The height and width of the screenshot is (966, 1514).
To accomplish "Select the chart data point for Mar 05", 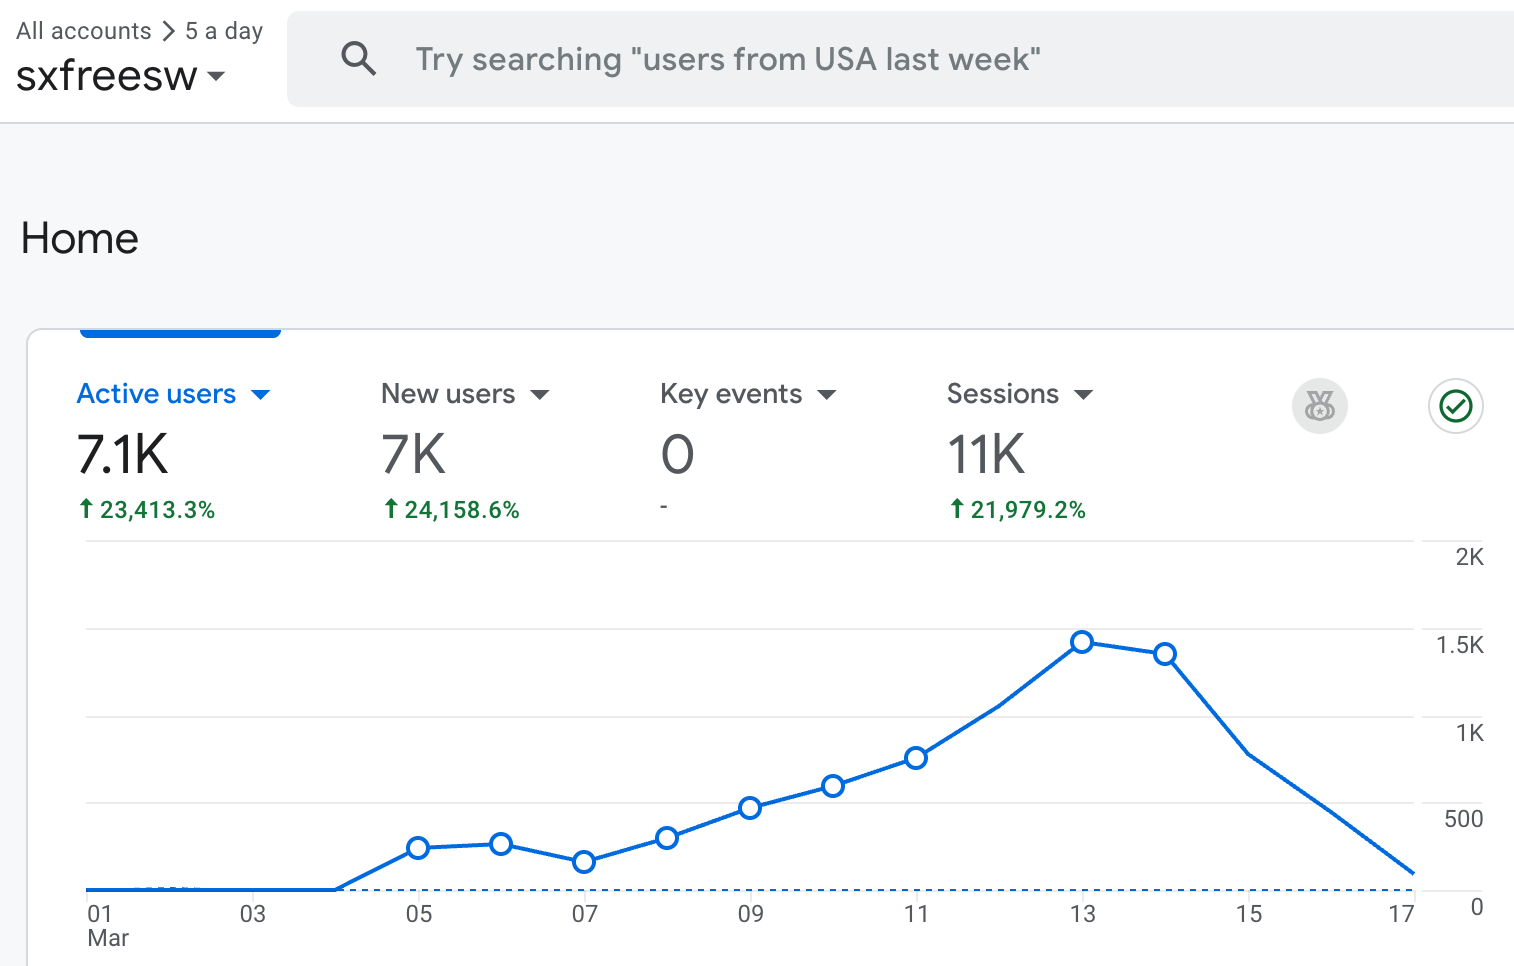I will [x=418, y=848].
